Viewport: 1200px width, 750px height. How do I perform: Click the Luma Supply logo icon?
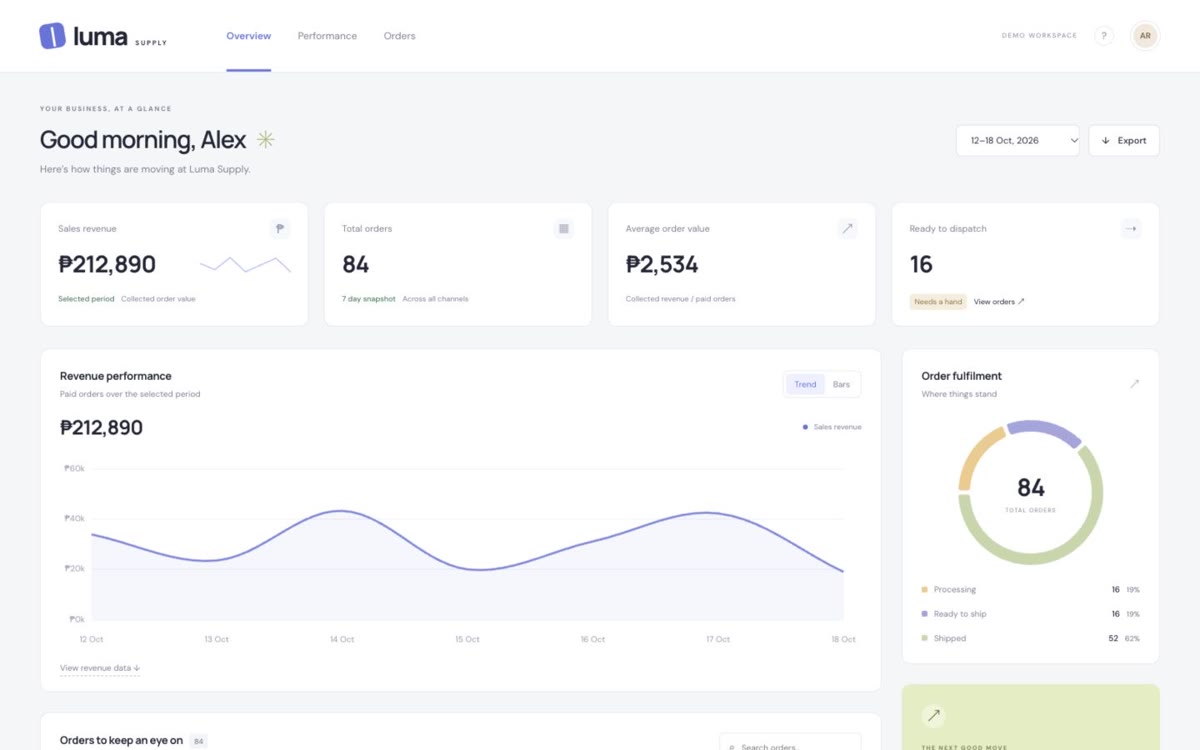[52, 36]
